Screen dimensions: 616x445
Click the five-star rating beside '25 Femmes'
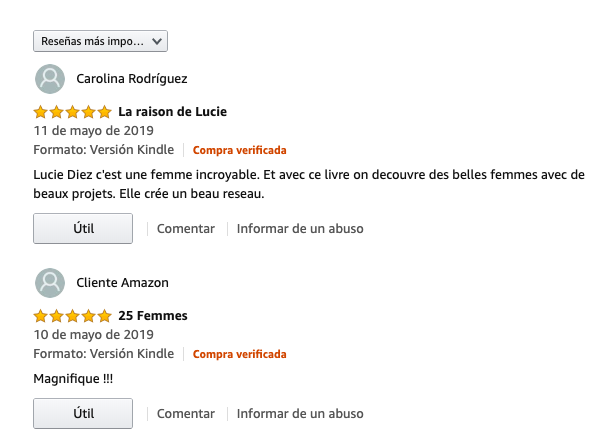point(72,316)
